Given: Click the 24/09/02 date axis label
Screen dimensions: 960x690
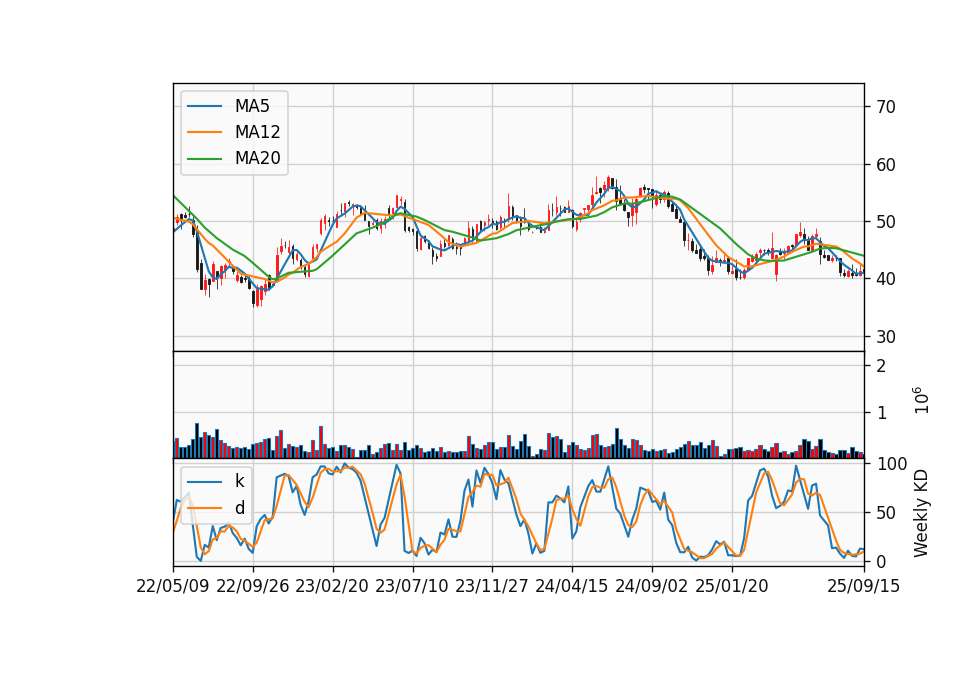Looking at the screenshot, I should click(651, 586).
